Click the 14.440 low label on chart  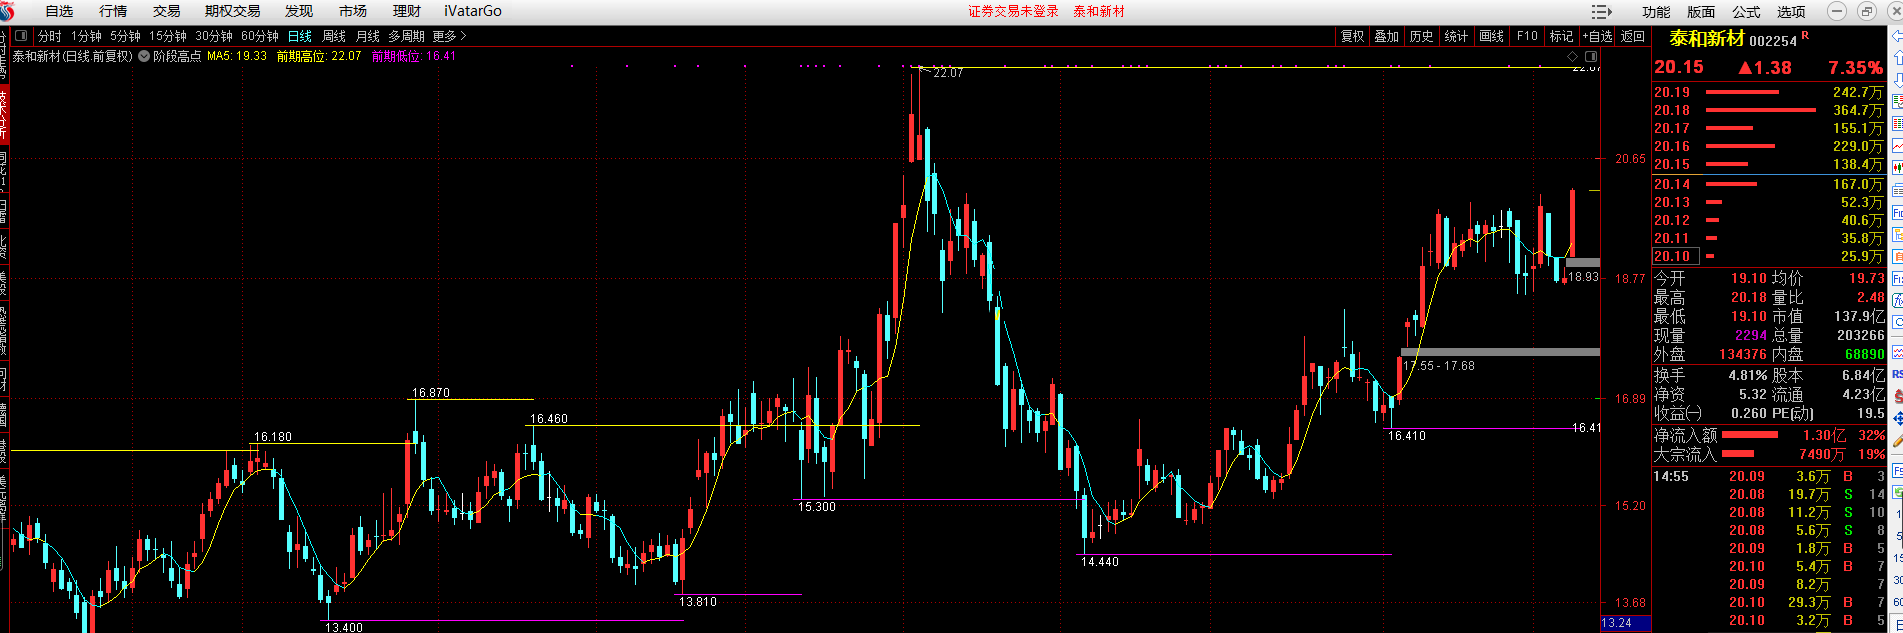(1100, 562)
